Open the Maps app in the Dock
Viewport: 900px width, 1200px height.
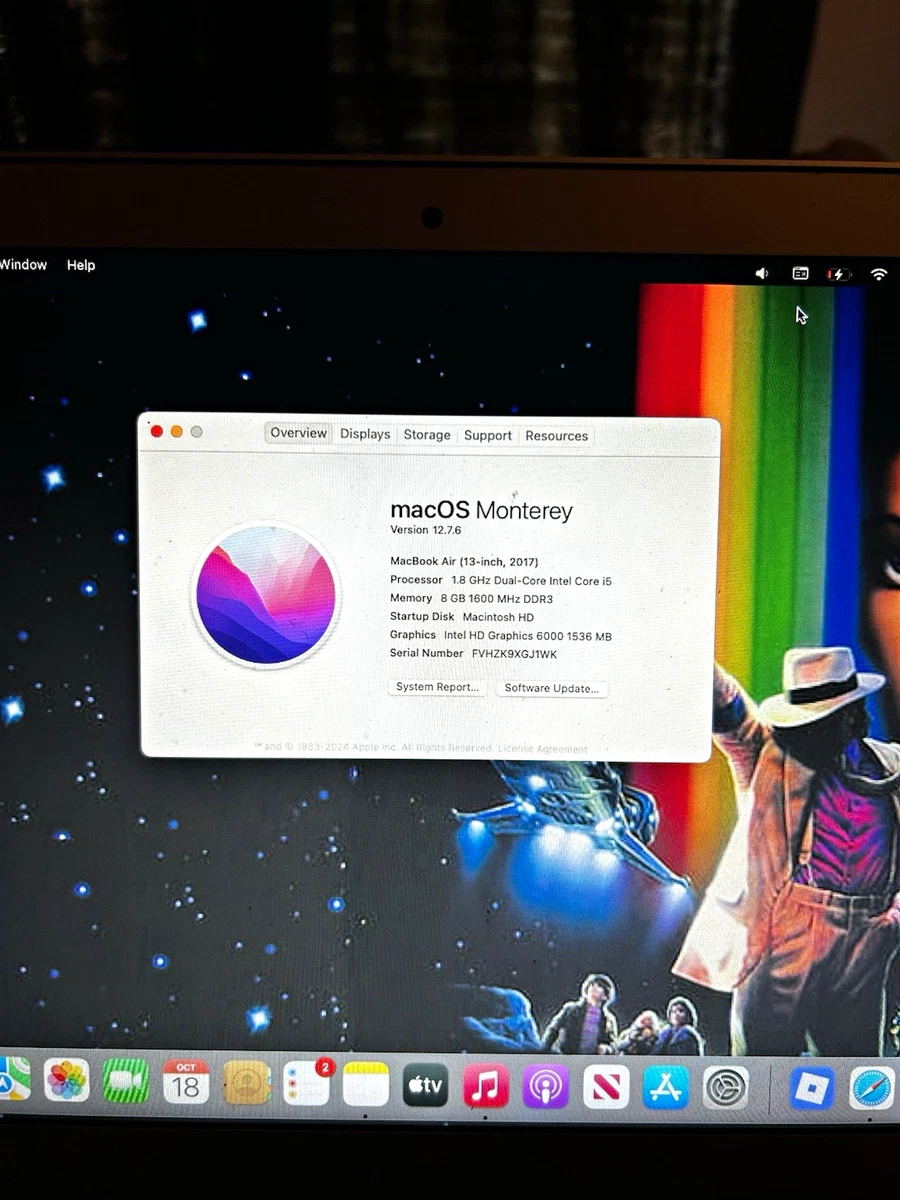pos(14,1080)
